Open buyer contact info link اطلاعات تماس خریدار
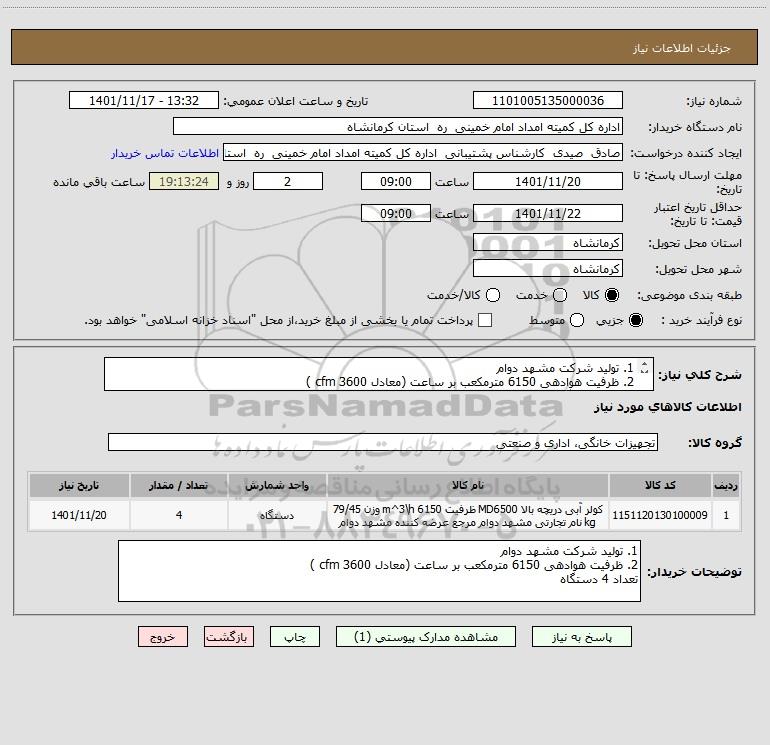Screen dimensions: 770x745 pos(165,153)
